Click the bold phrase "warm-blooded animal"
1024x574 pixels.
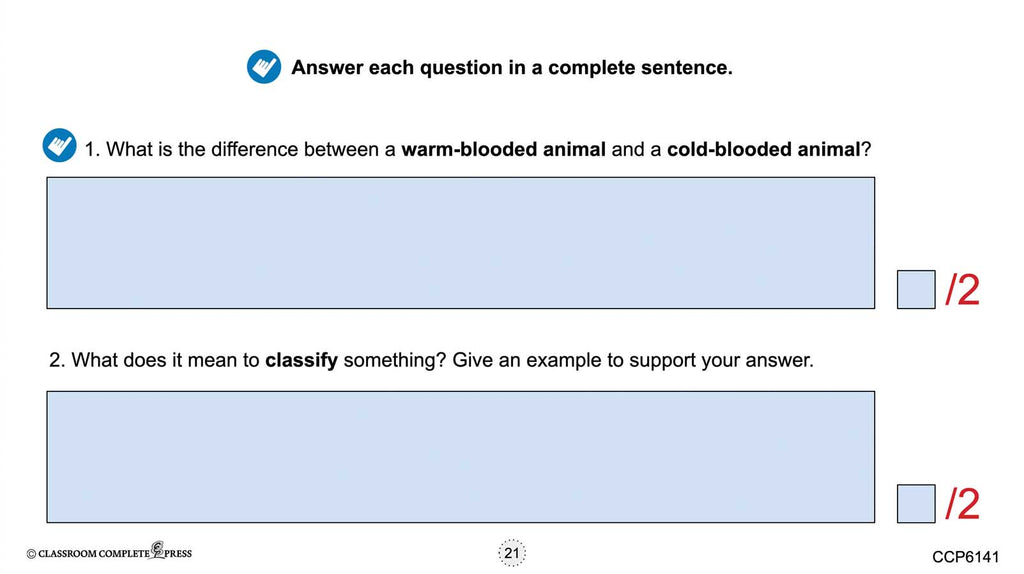pyautogui.click(x=503, y=150)
